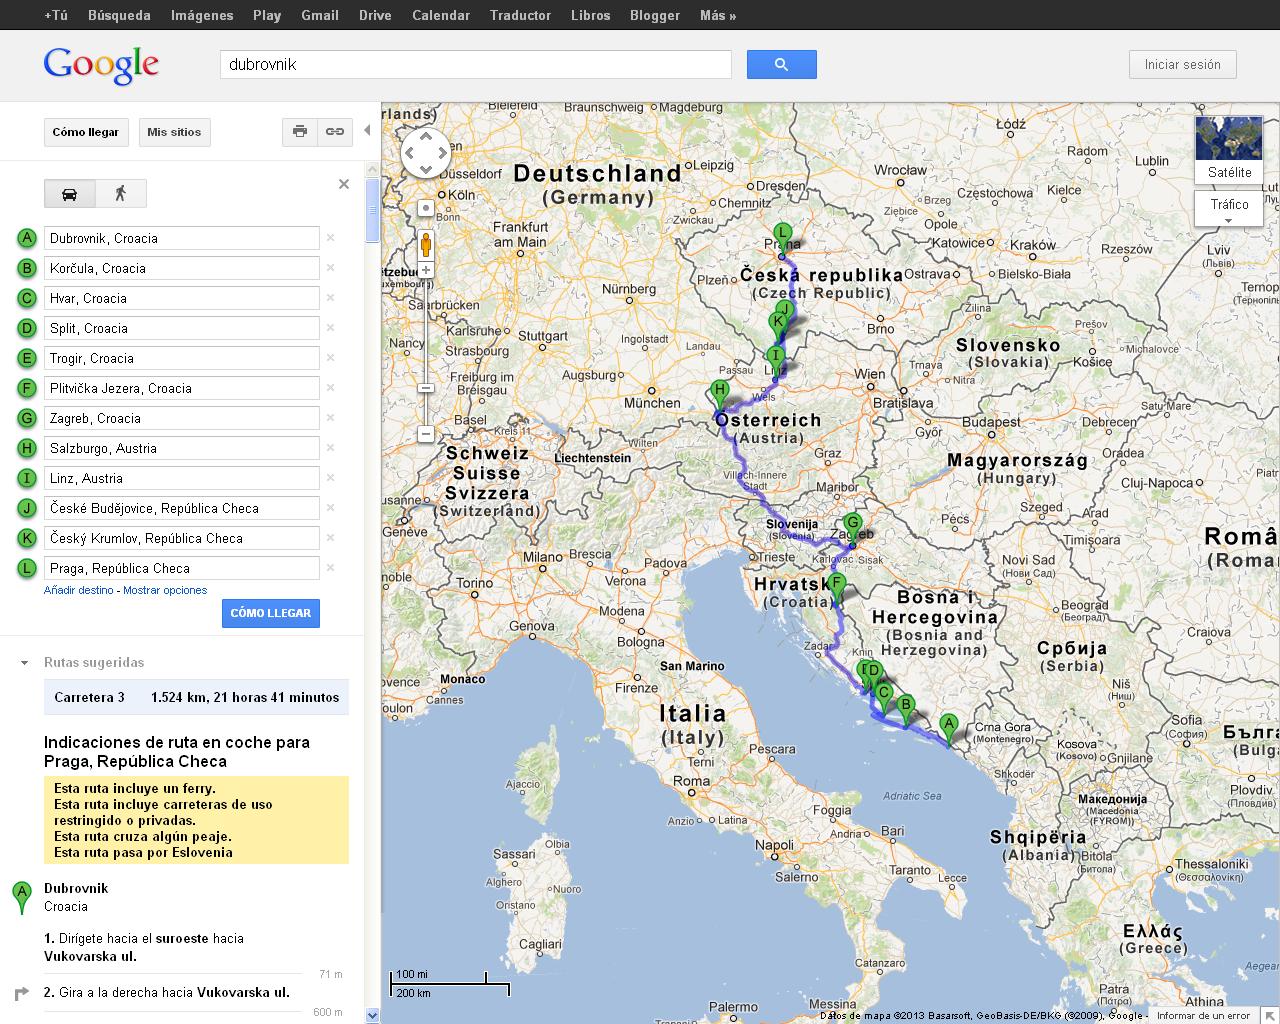The height and width of the screenshot is (1024, 1280).
Task: Remove the Korčula, Croacia destination
Action: [x=330, y=268]
